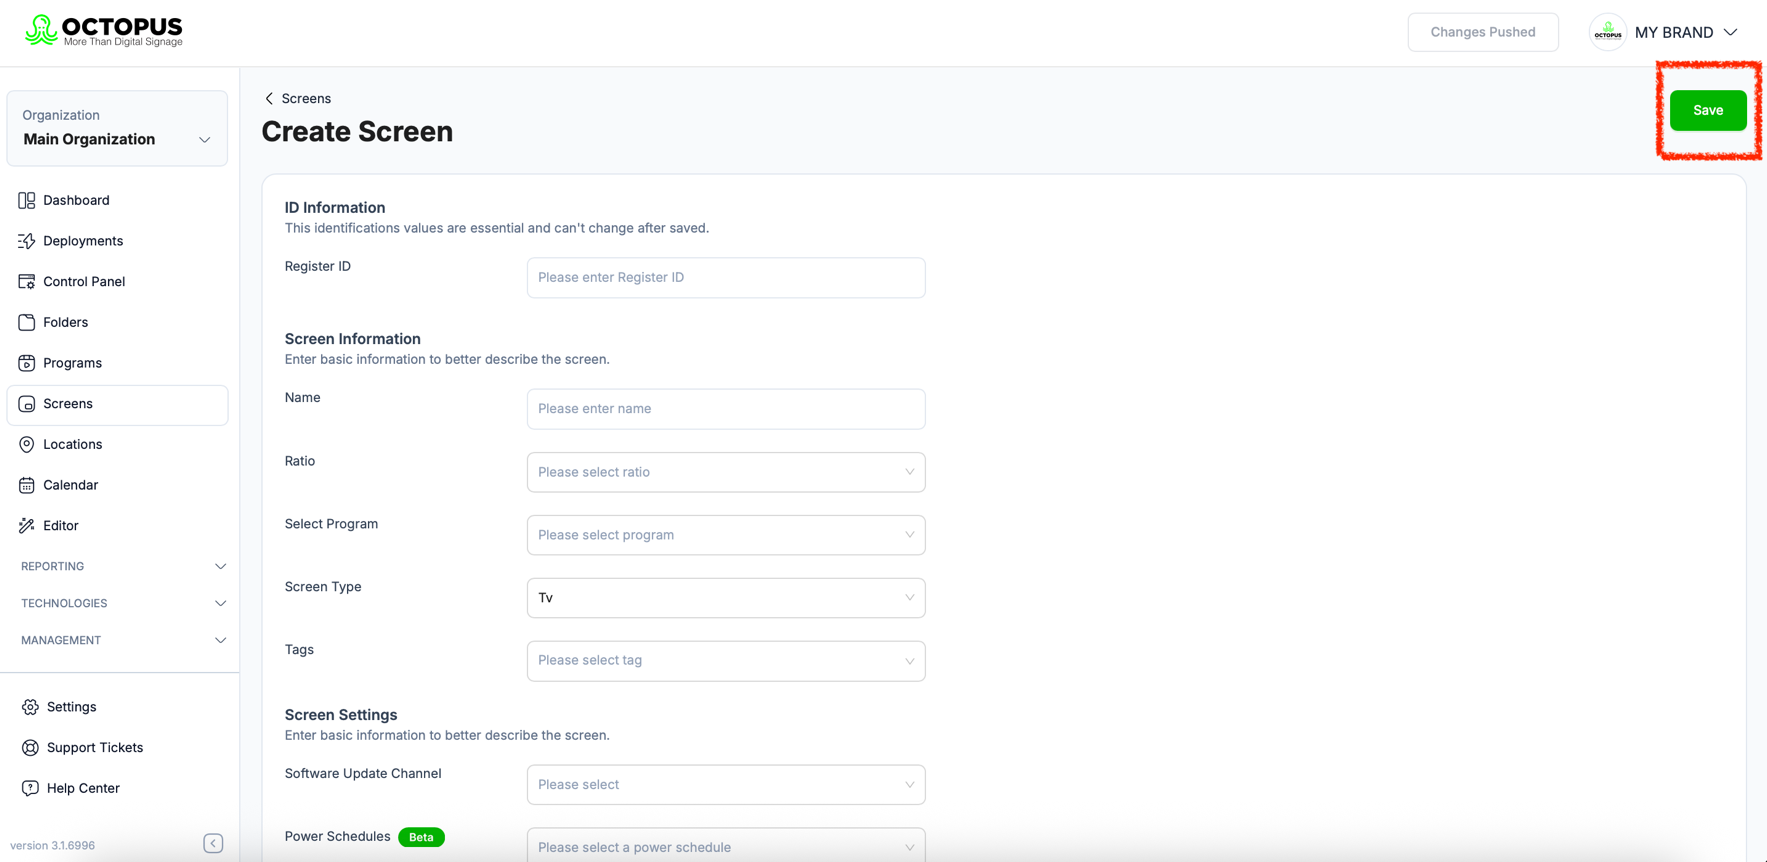Click the brand avatar next to MY BRAND
This screenshot has height=862, width=1767.
pos(1608,32)
